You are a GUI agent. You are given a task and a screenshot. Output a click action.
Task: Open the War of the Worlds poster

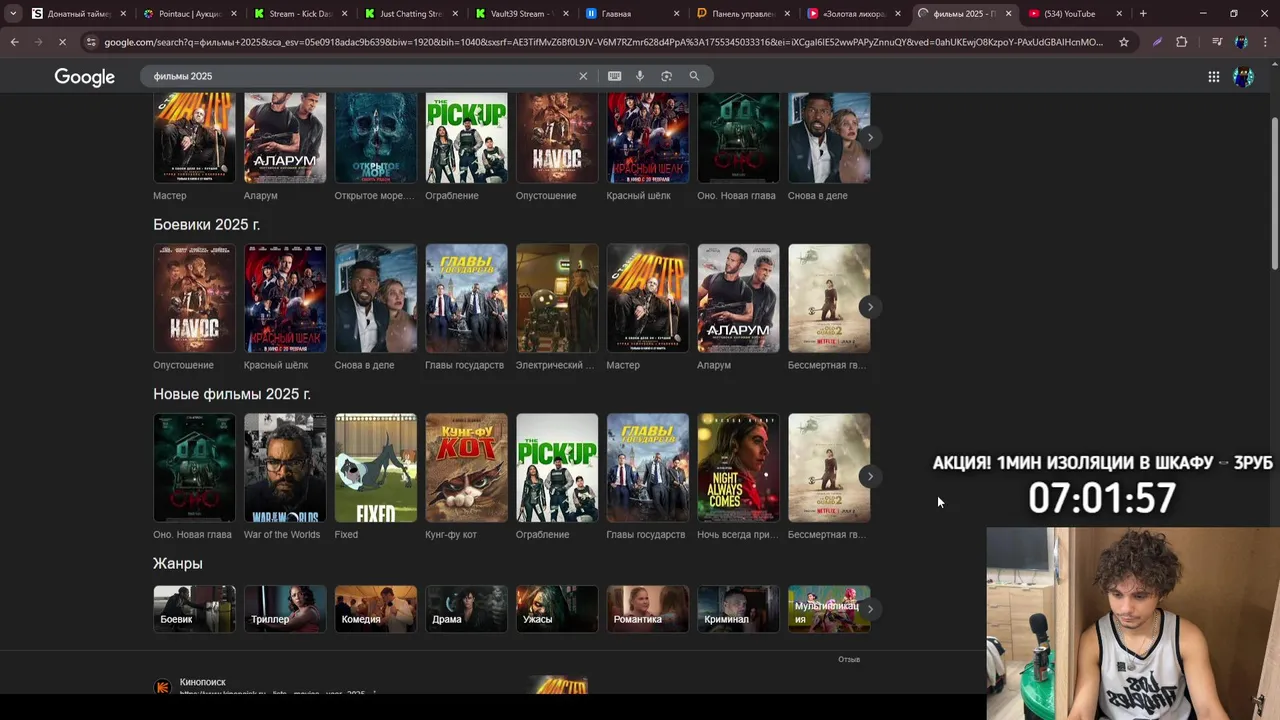point(285,468)
